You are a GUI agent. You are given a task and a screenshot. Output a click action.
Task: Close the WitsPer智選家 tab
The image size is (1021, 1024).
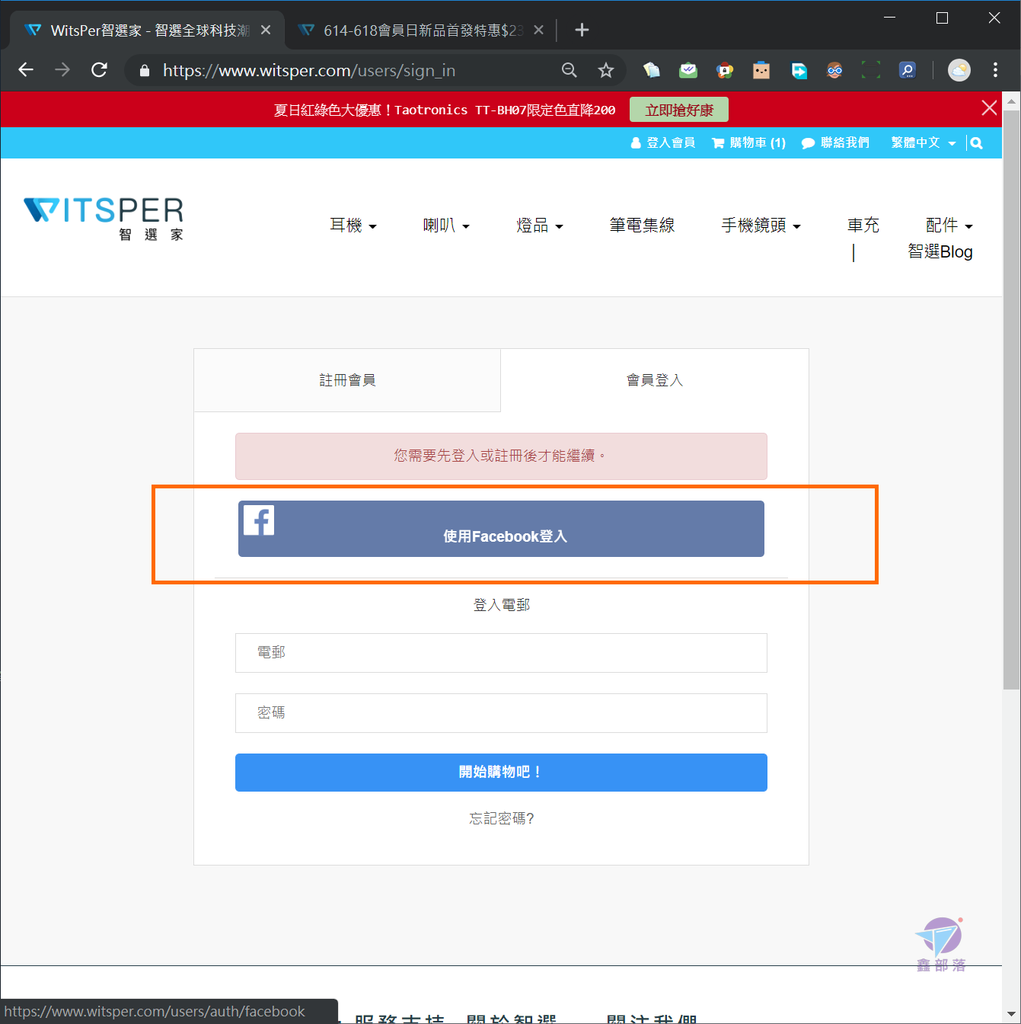click(265, 30)
